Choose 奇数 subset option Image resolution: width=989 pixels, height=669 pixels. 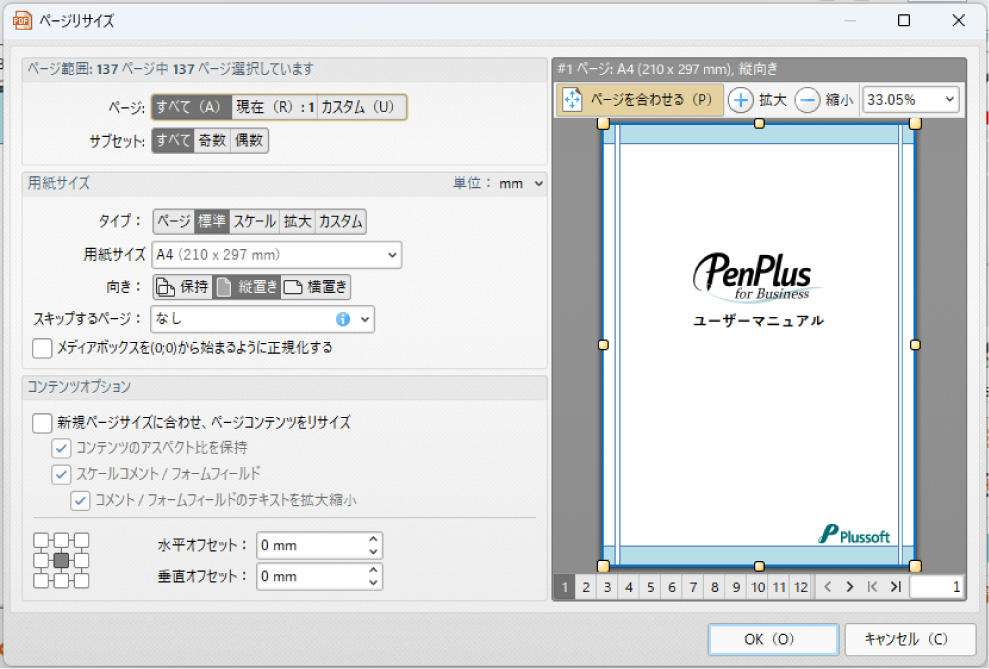click(x=212, y=140)
